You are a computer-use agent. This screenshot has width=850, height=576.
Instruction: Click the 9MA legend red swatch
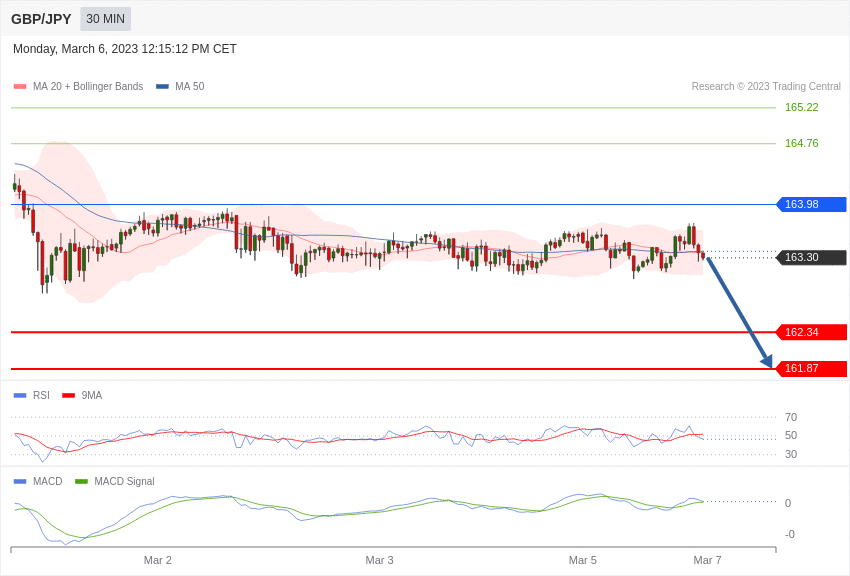[69, 396]
